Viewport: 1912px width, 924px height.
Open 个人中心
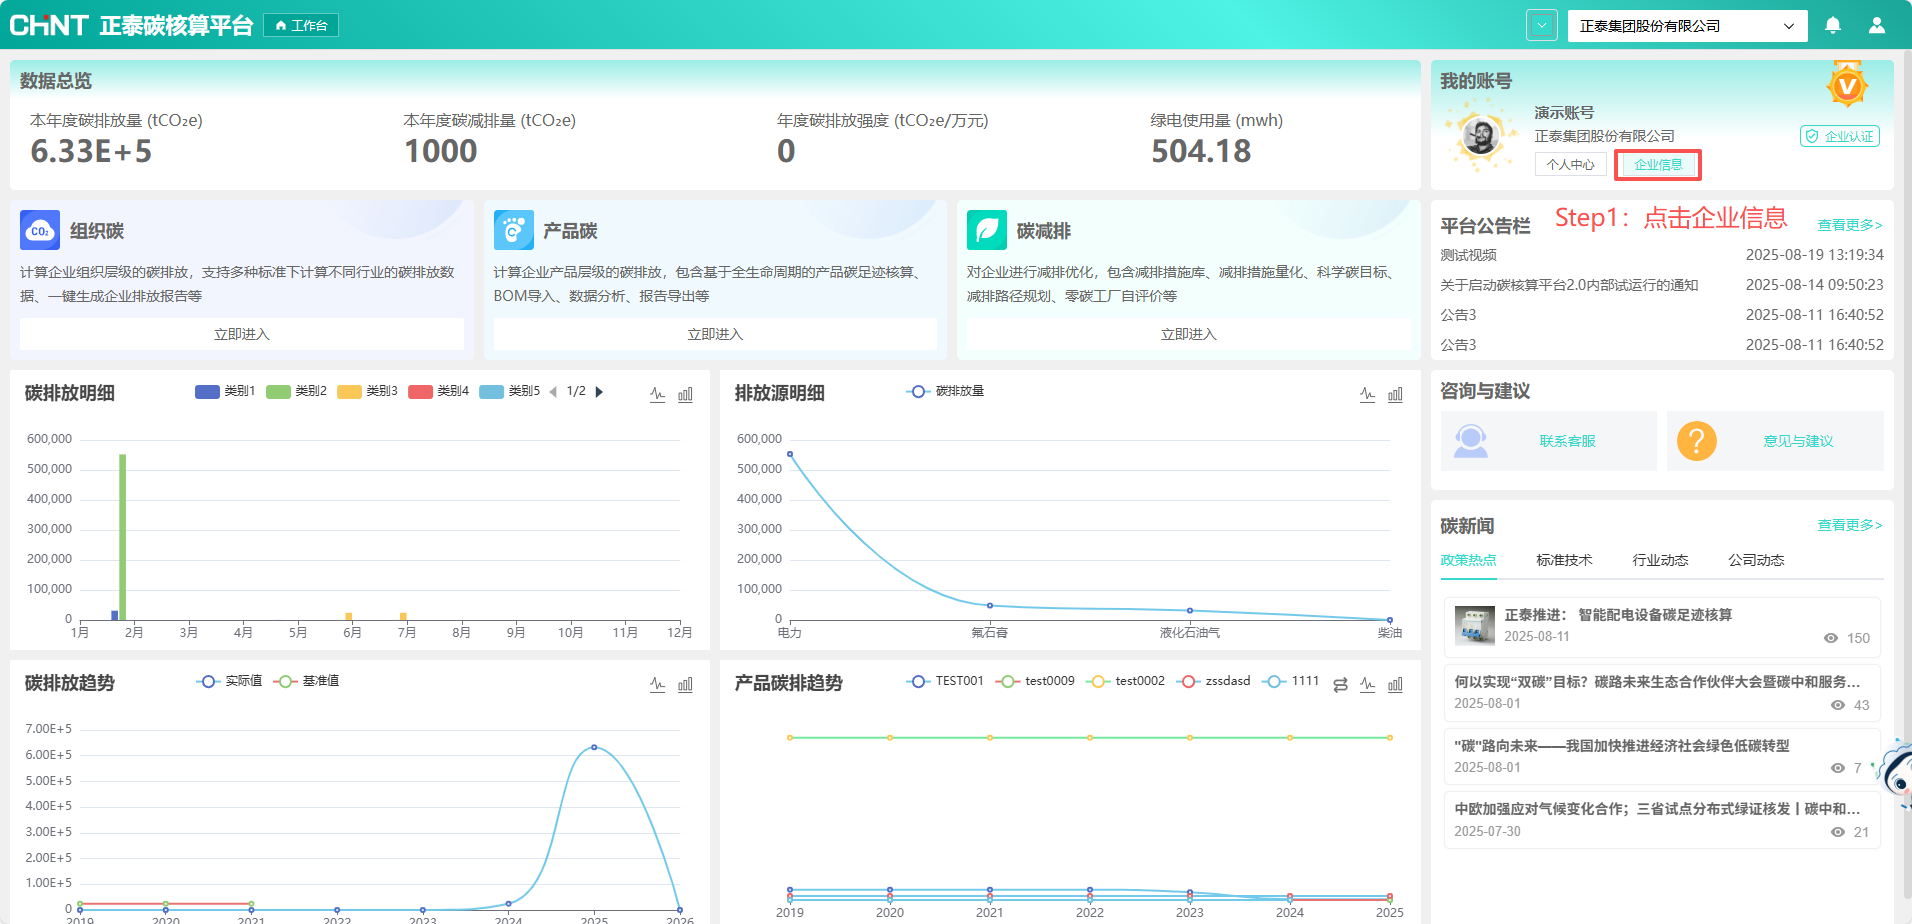pyautogui.click(x=1570, y=165)
